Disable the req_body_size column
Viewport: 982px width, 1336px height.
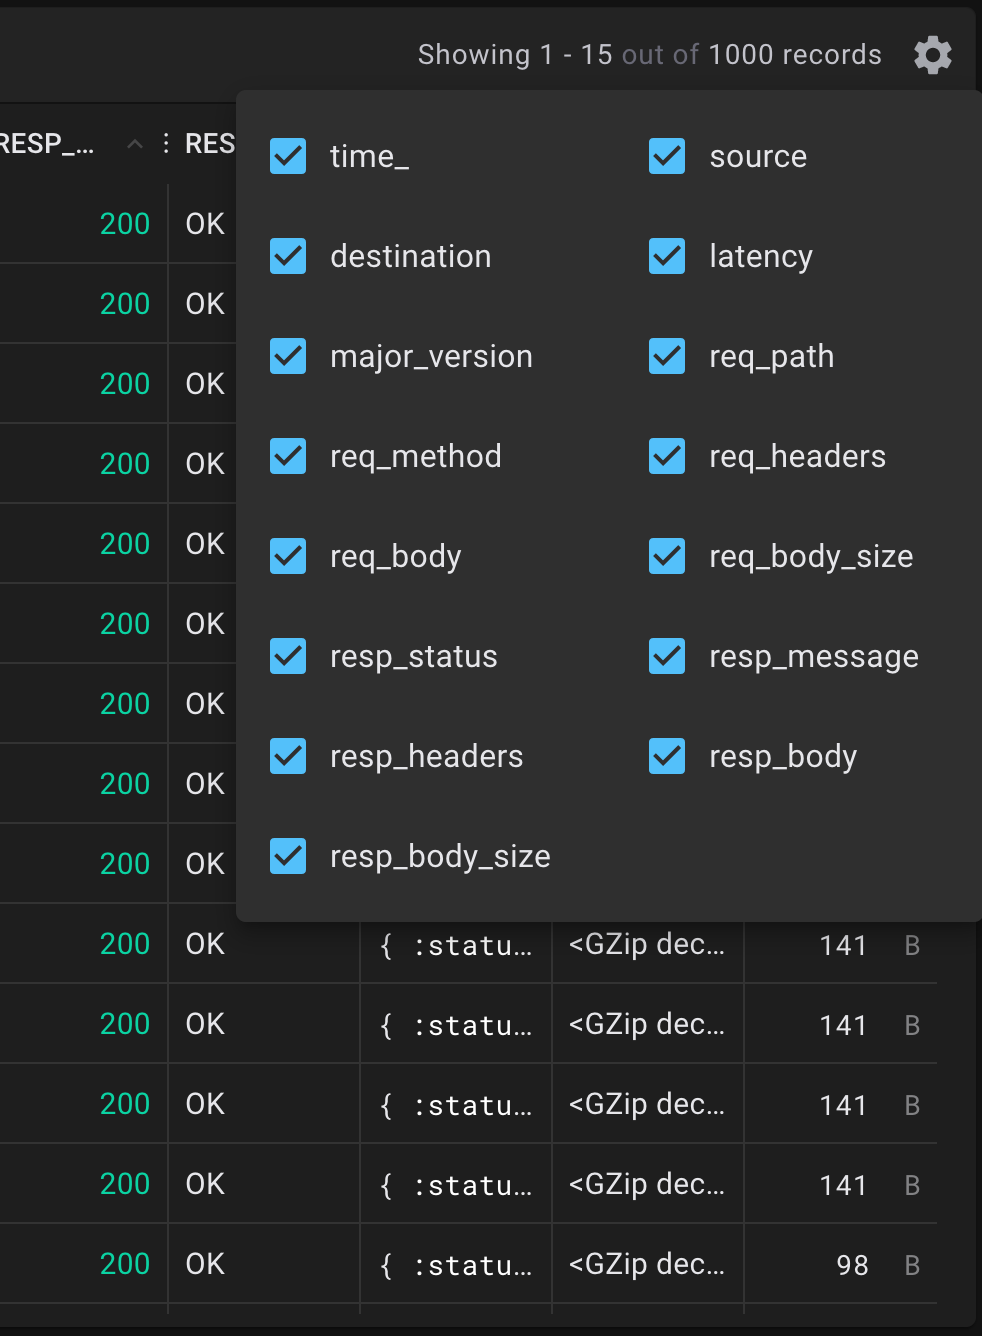(x=666, y=556)
